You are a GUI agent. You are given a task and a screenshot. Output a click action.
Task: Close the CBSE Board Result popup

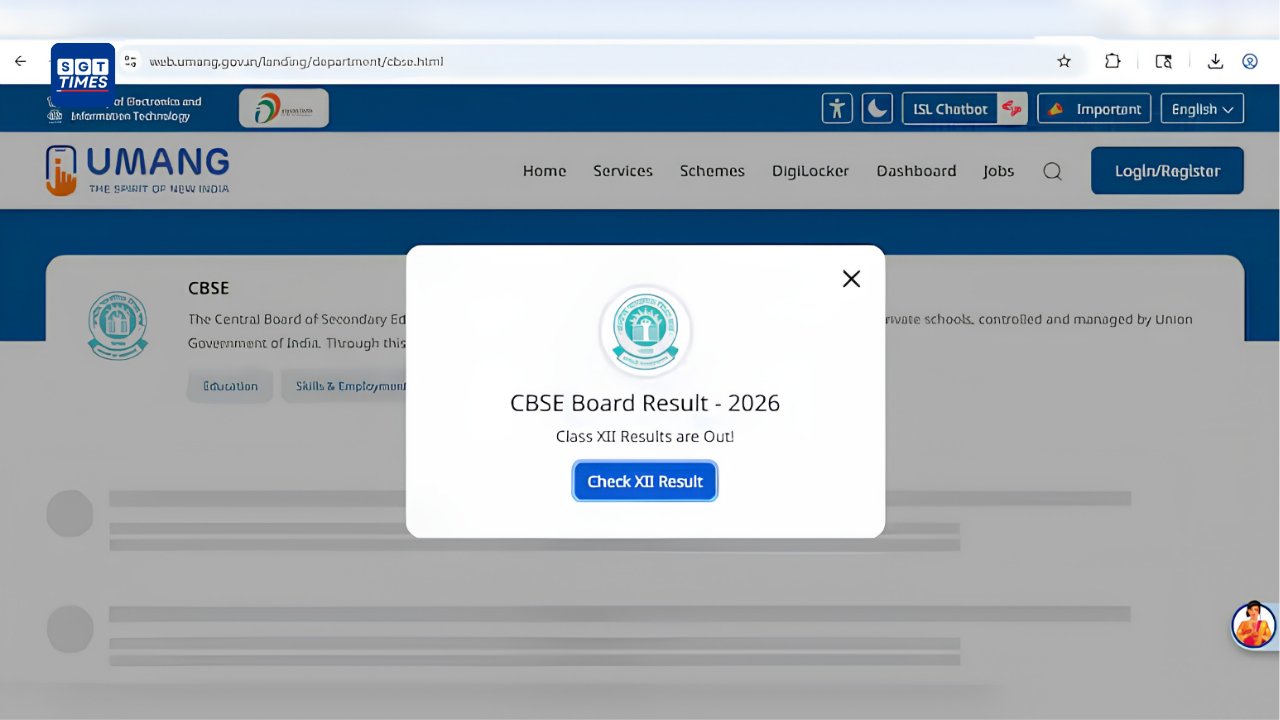851,279
